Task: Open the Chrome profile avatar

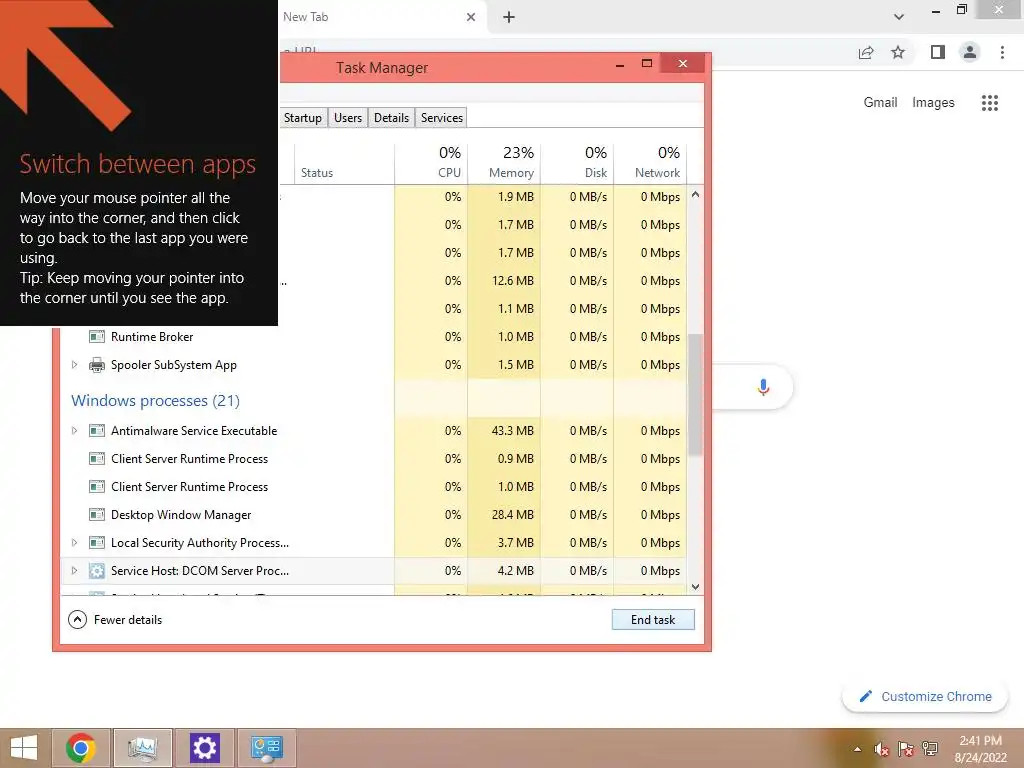Action: click(x=970, y=52)
